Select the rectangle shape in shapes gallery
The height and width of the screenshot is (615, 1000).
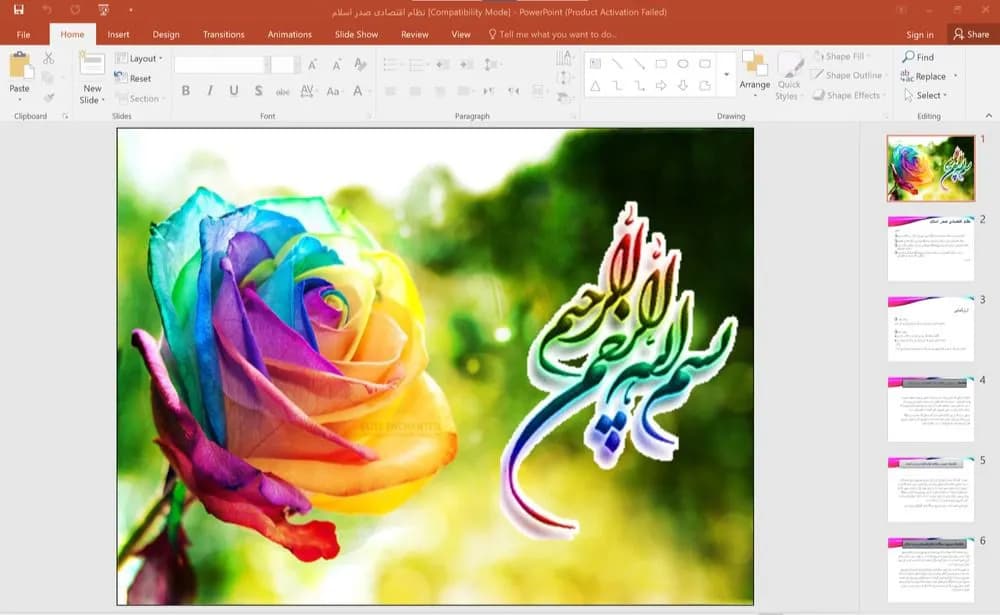661,64
